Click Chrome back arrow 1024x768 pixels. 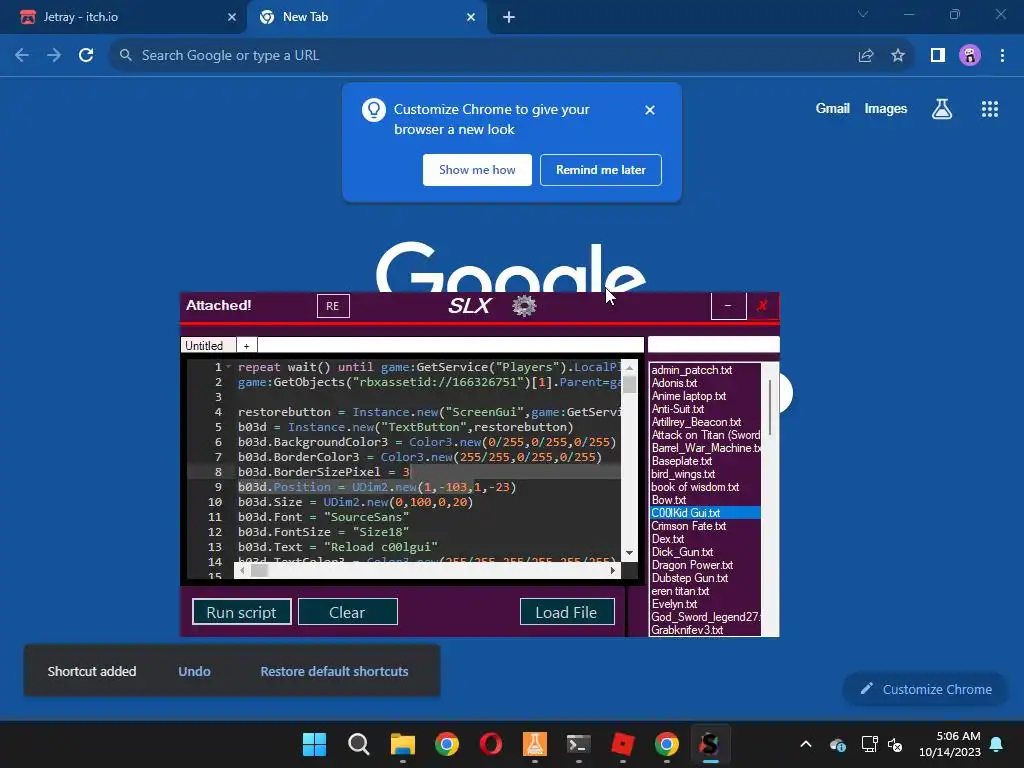[22, 56]
